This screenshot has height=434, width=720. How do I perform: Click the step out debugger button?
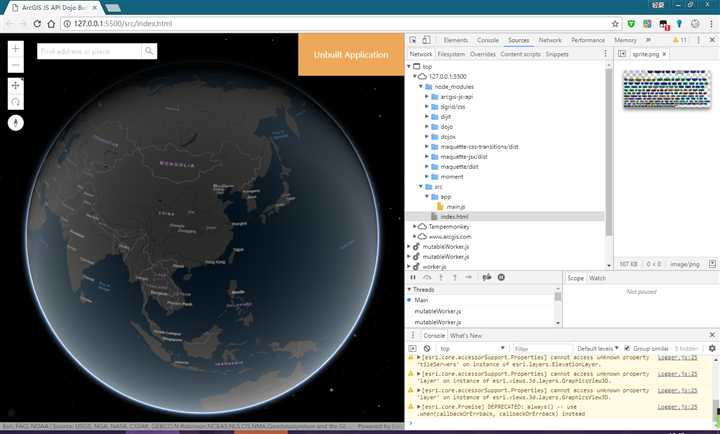tap(455, 277)
